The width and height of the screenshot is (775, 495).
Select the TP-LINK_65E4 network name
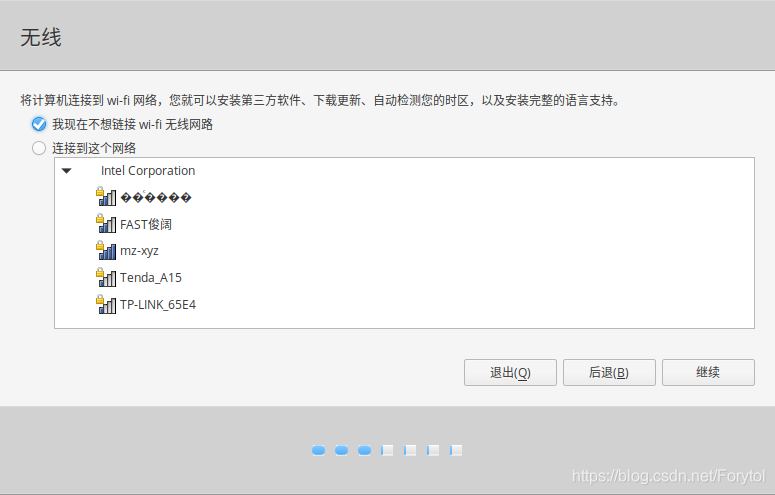pyautogui.click(x=158, y=305)
